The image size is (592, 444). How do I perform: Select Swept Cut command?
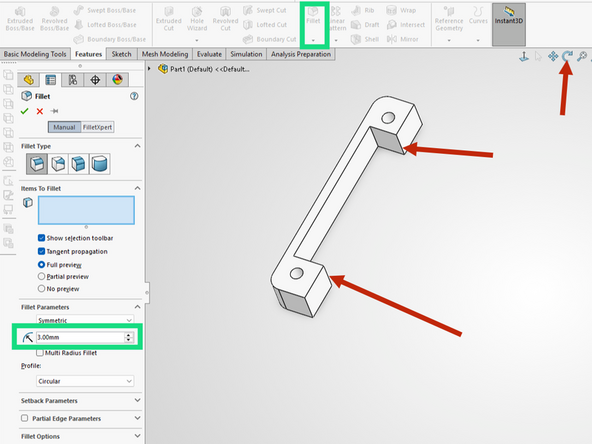(x=265, y=10)
